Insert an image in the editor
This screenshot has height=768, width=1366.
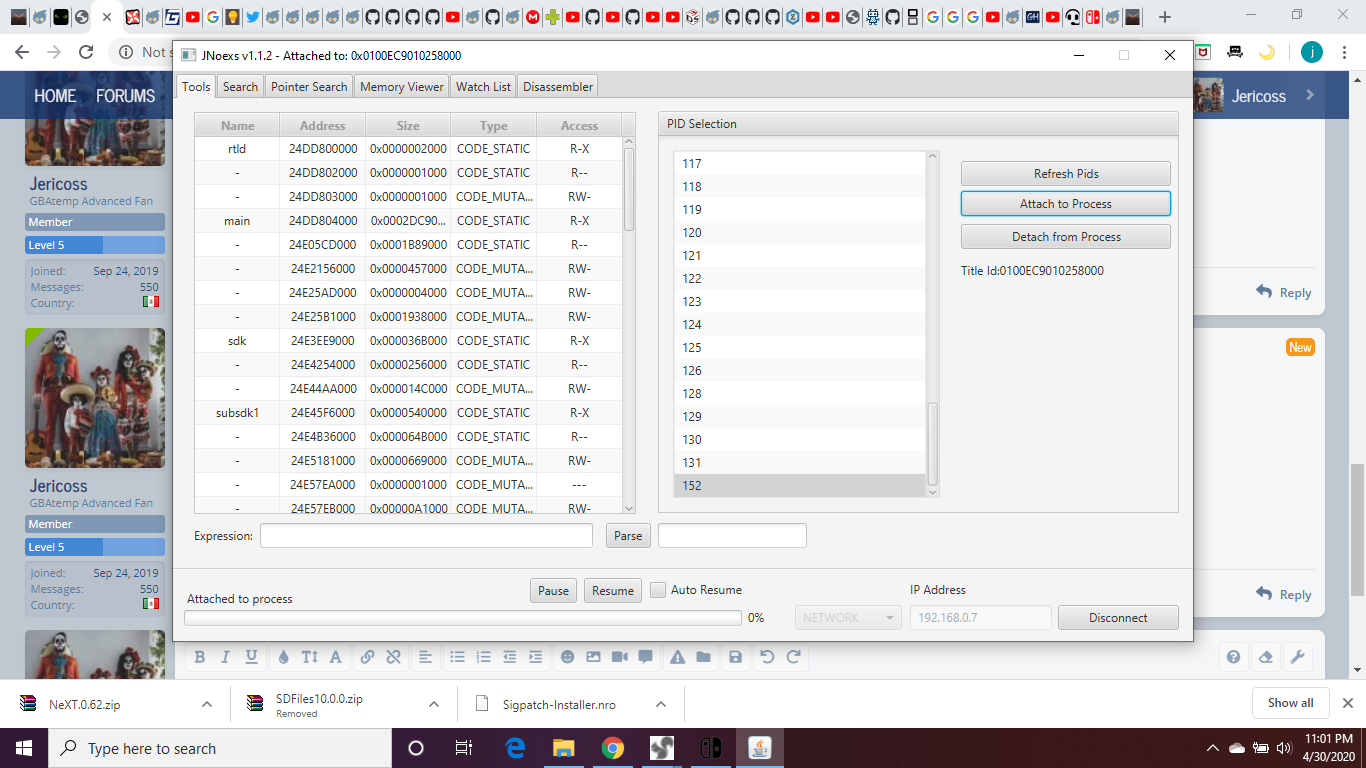593,657
